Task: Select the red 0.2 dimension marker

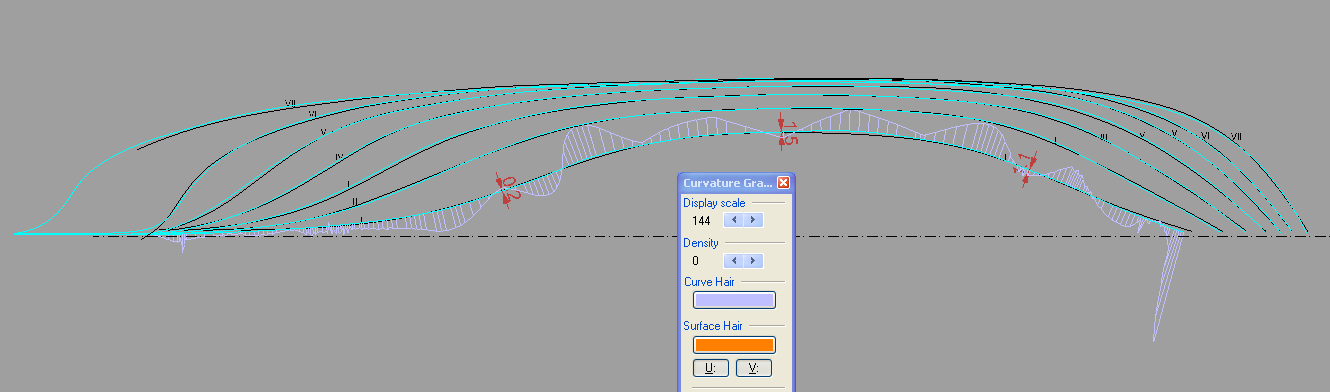Action: [x=509, y=187]
